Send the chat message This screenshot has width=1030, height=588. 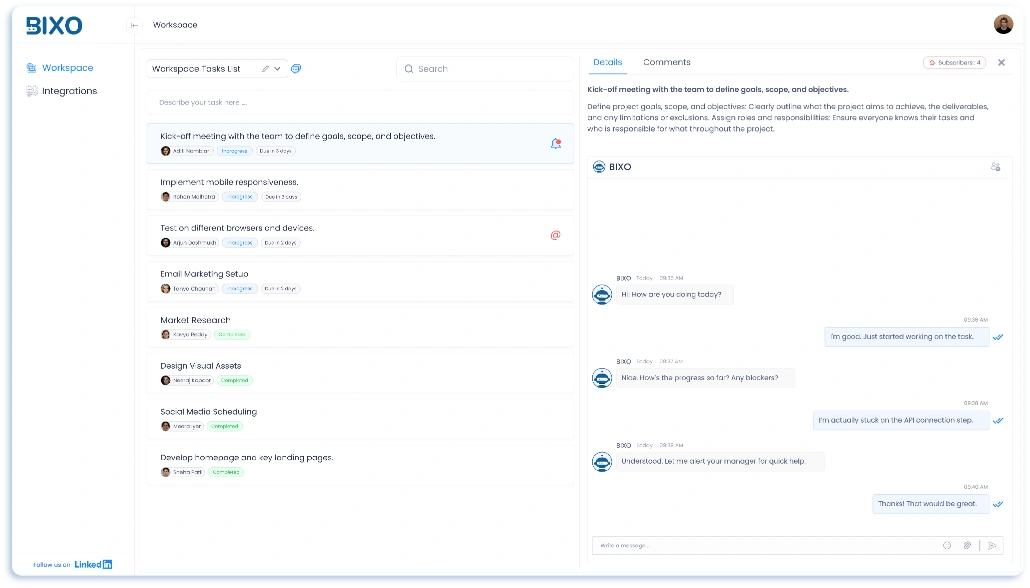[x=991, y=545]
